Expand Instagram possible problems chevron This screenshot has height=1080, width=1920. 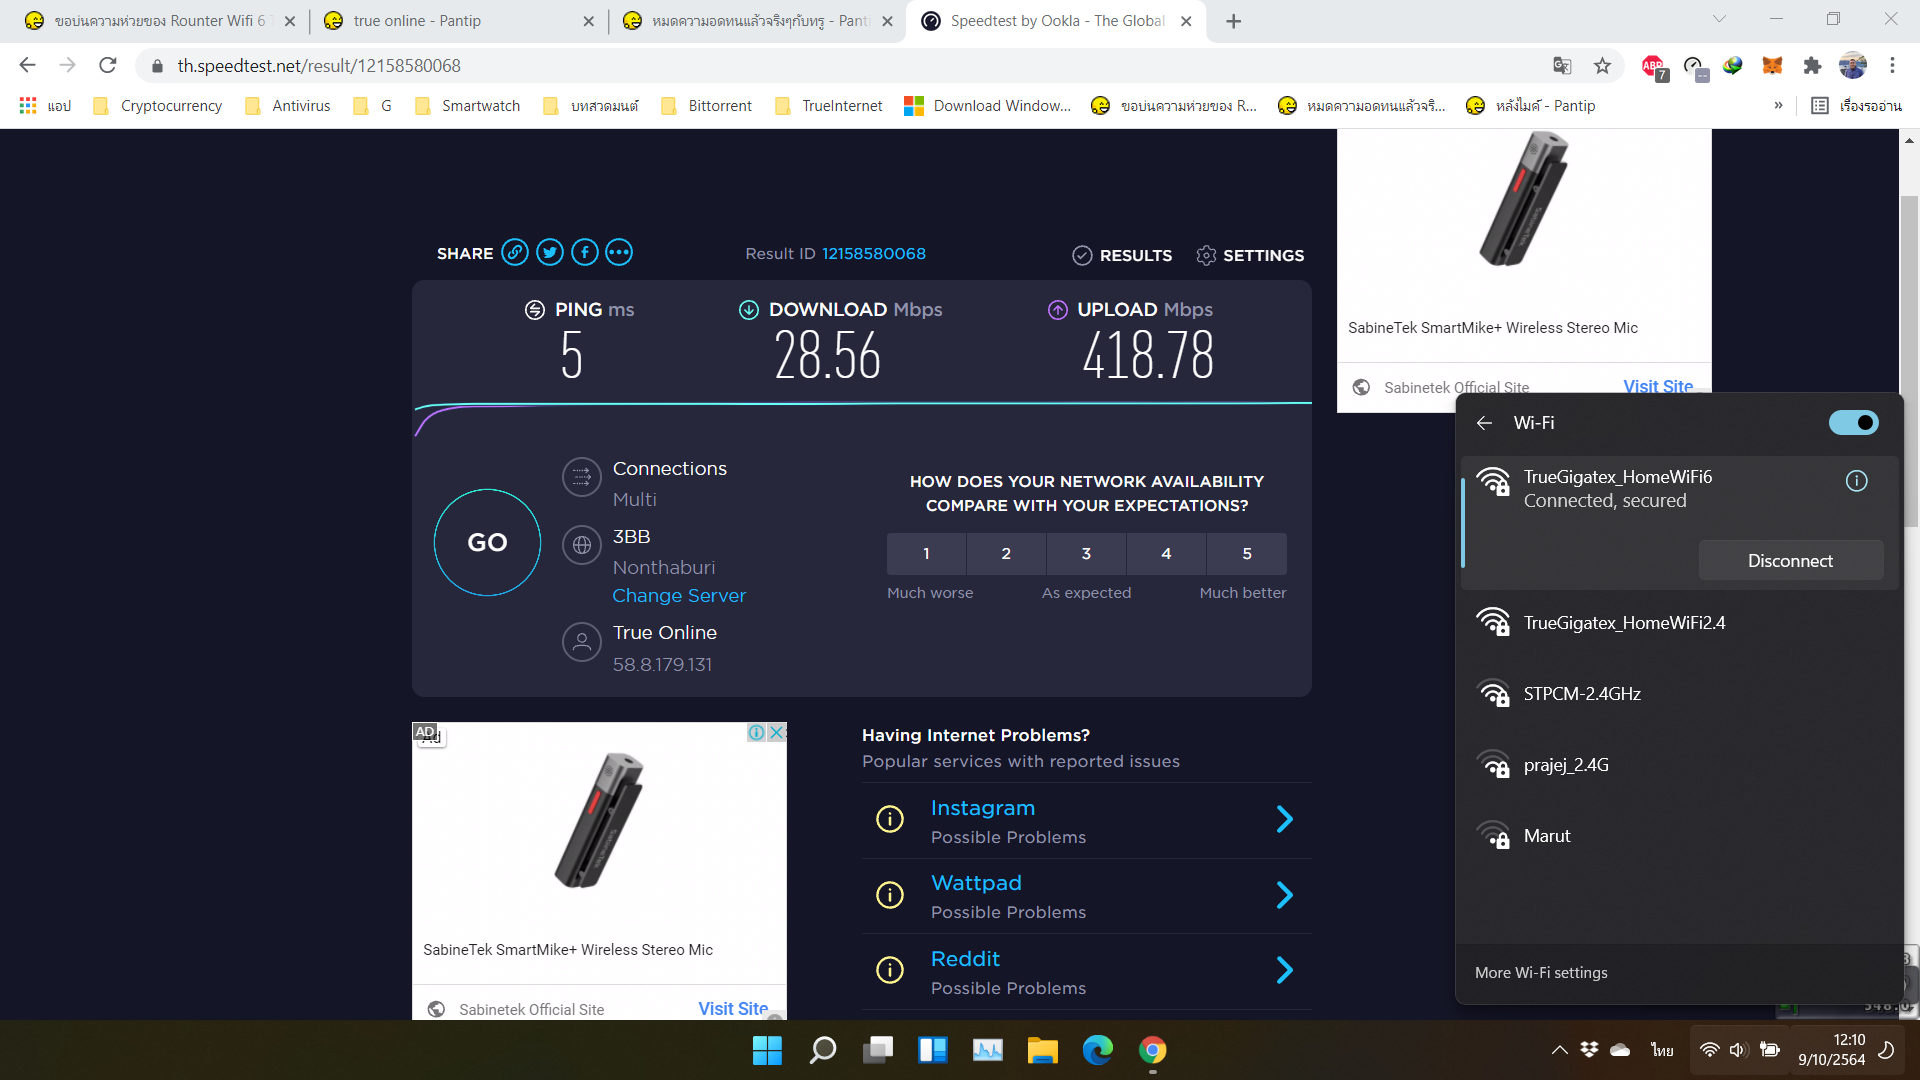click(x=1285, y=820)
